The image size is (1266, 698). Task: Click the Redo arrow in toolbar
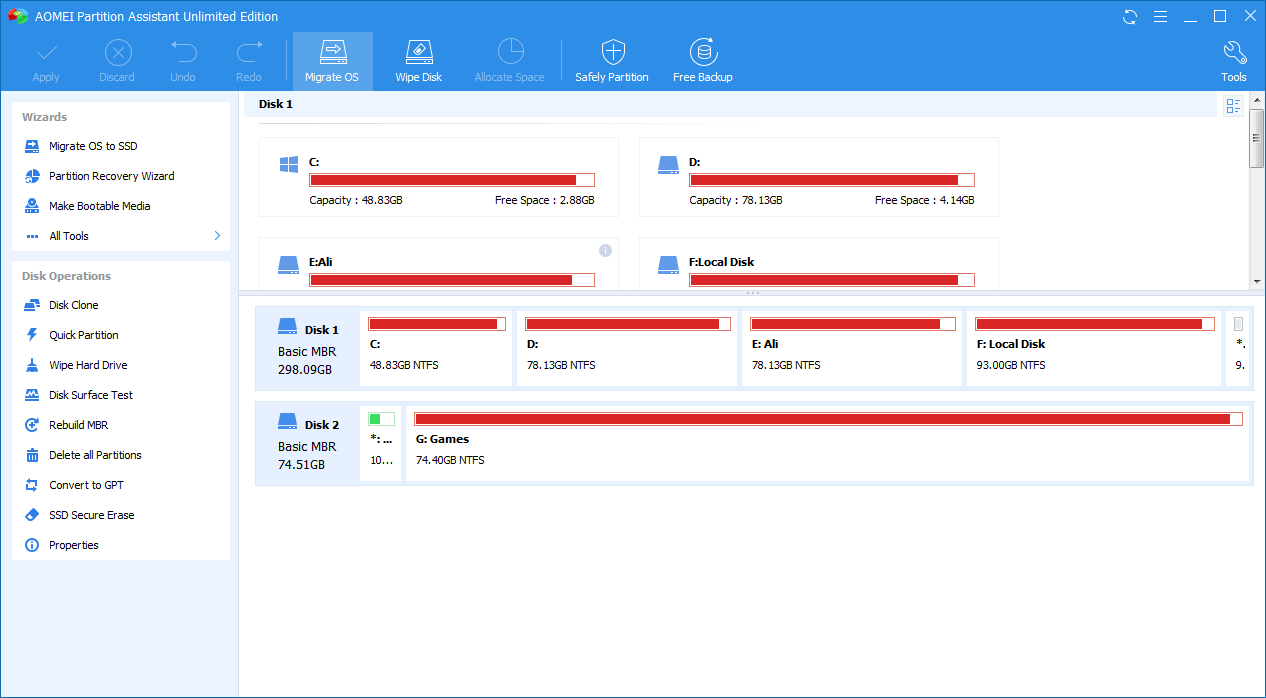tap(249, 52)
